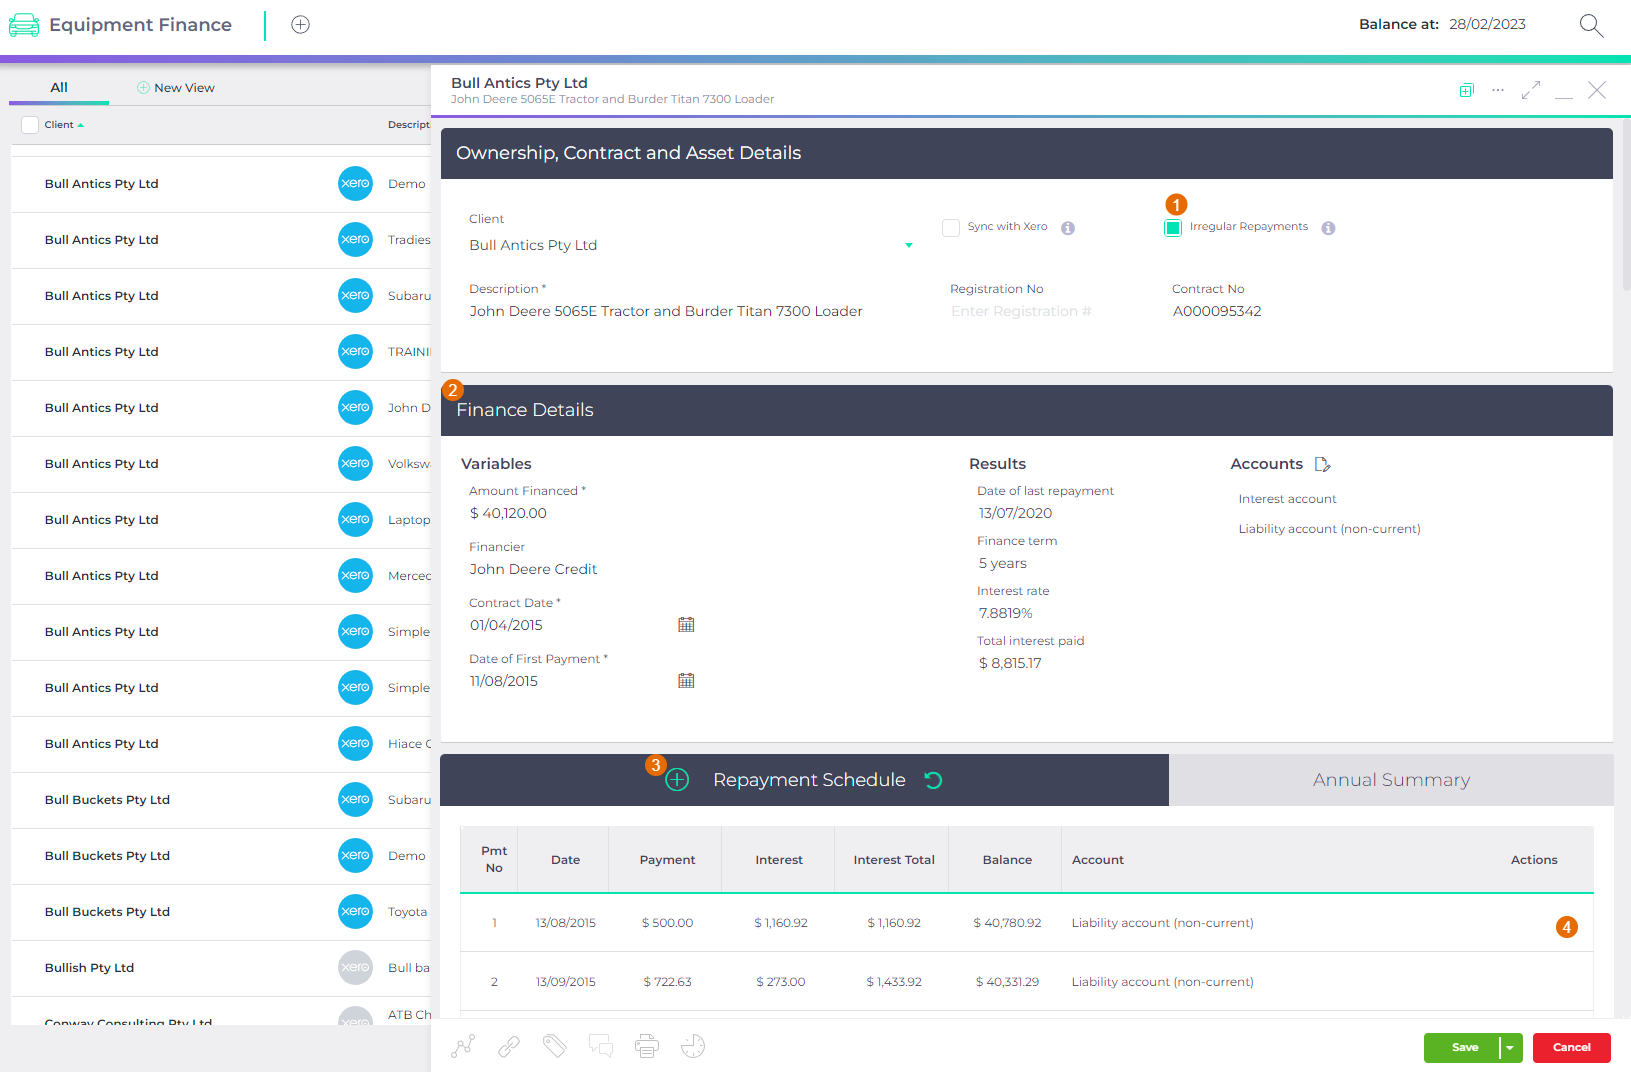Select Bull Buckets Pty Ltd Toyota row
The width and height of the screenshot is (1631, 1072).
[221, 912]
